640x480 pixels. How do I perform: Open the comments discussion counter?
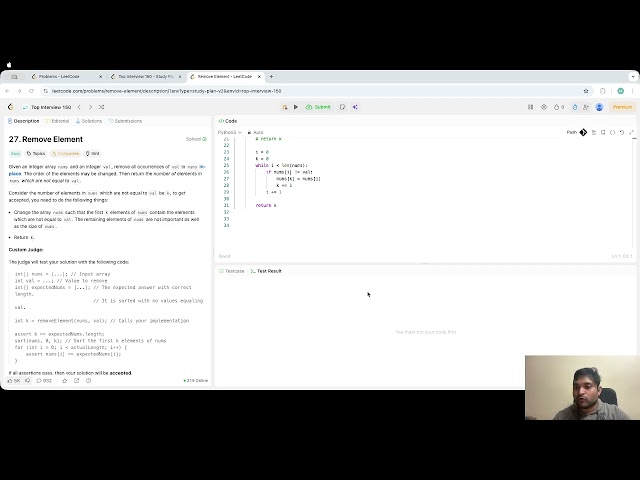(x=44, y=380)
